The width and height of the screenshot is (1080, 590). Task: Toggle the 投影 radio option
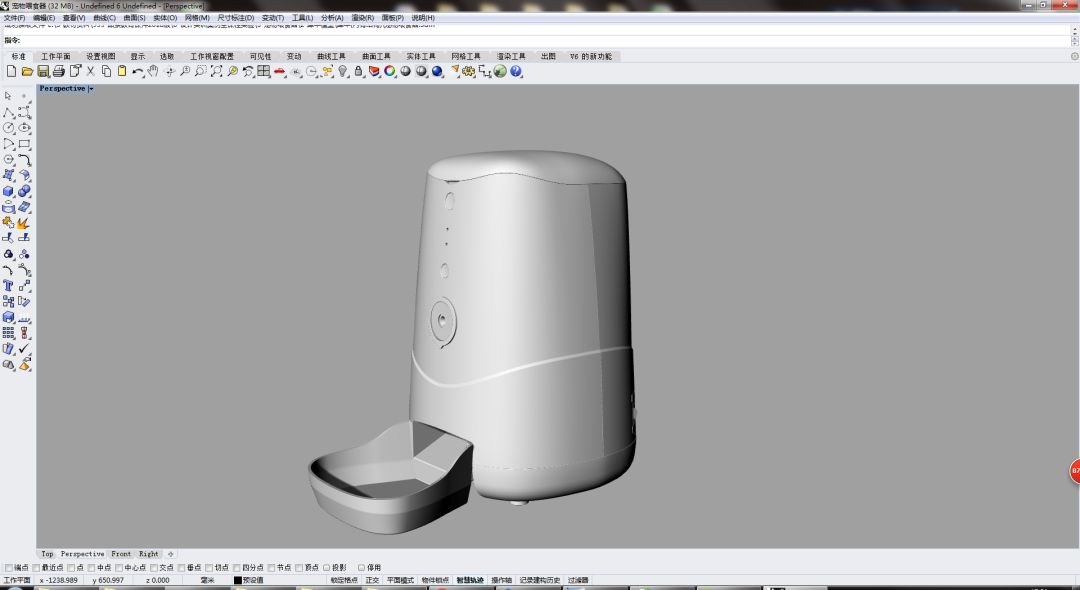tap(327, 568)
